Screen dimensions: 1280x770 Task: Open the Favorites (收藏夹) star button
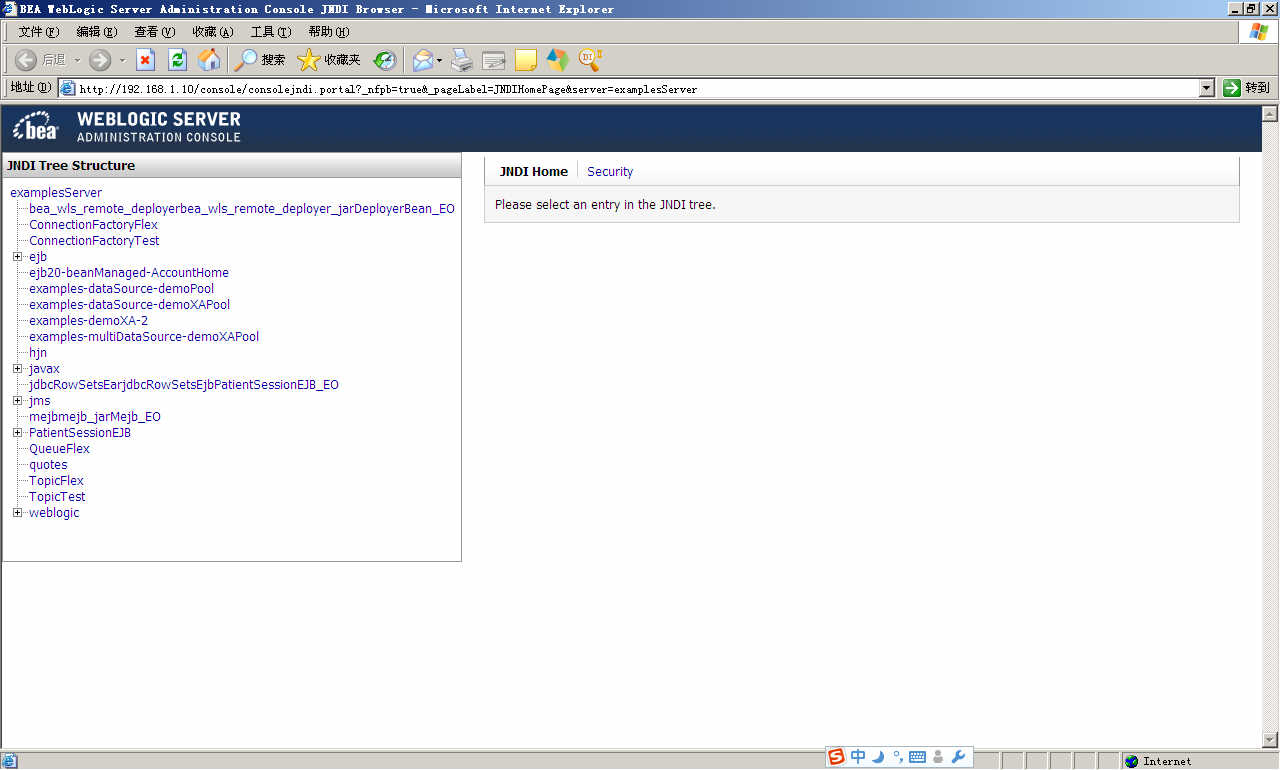[329, 60]
